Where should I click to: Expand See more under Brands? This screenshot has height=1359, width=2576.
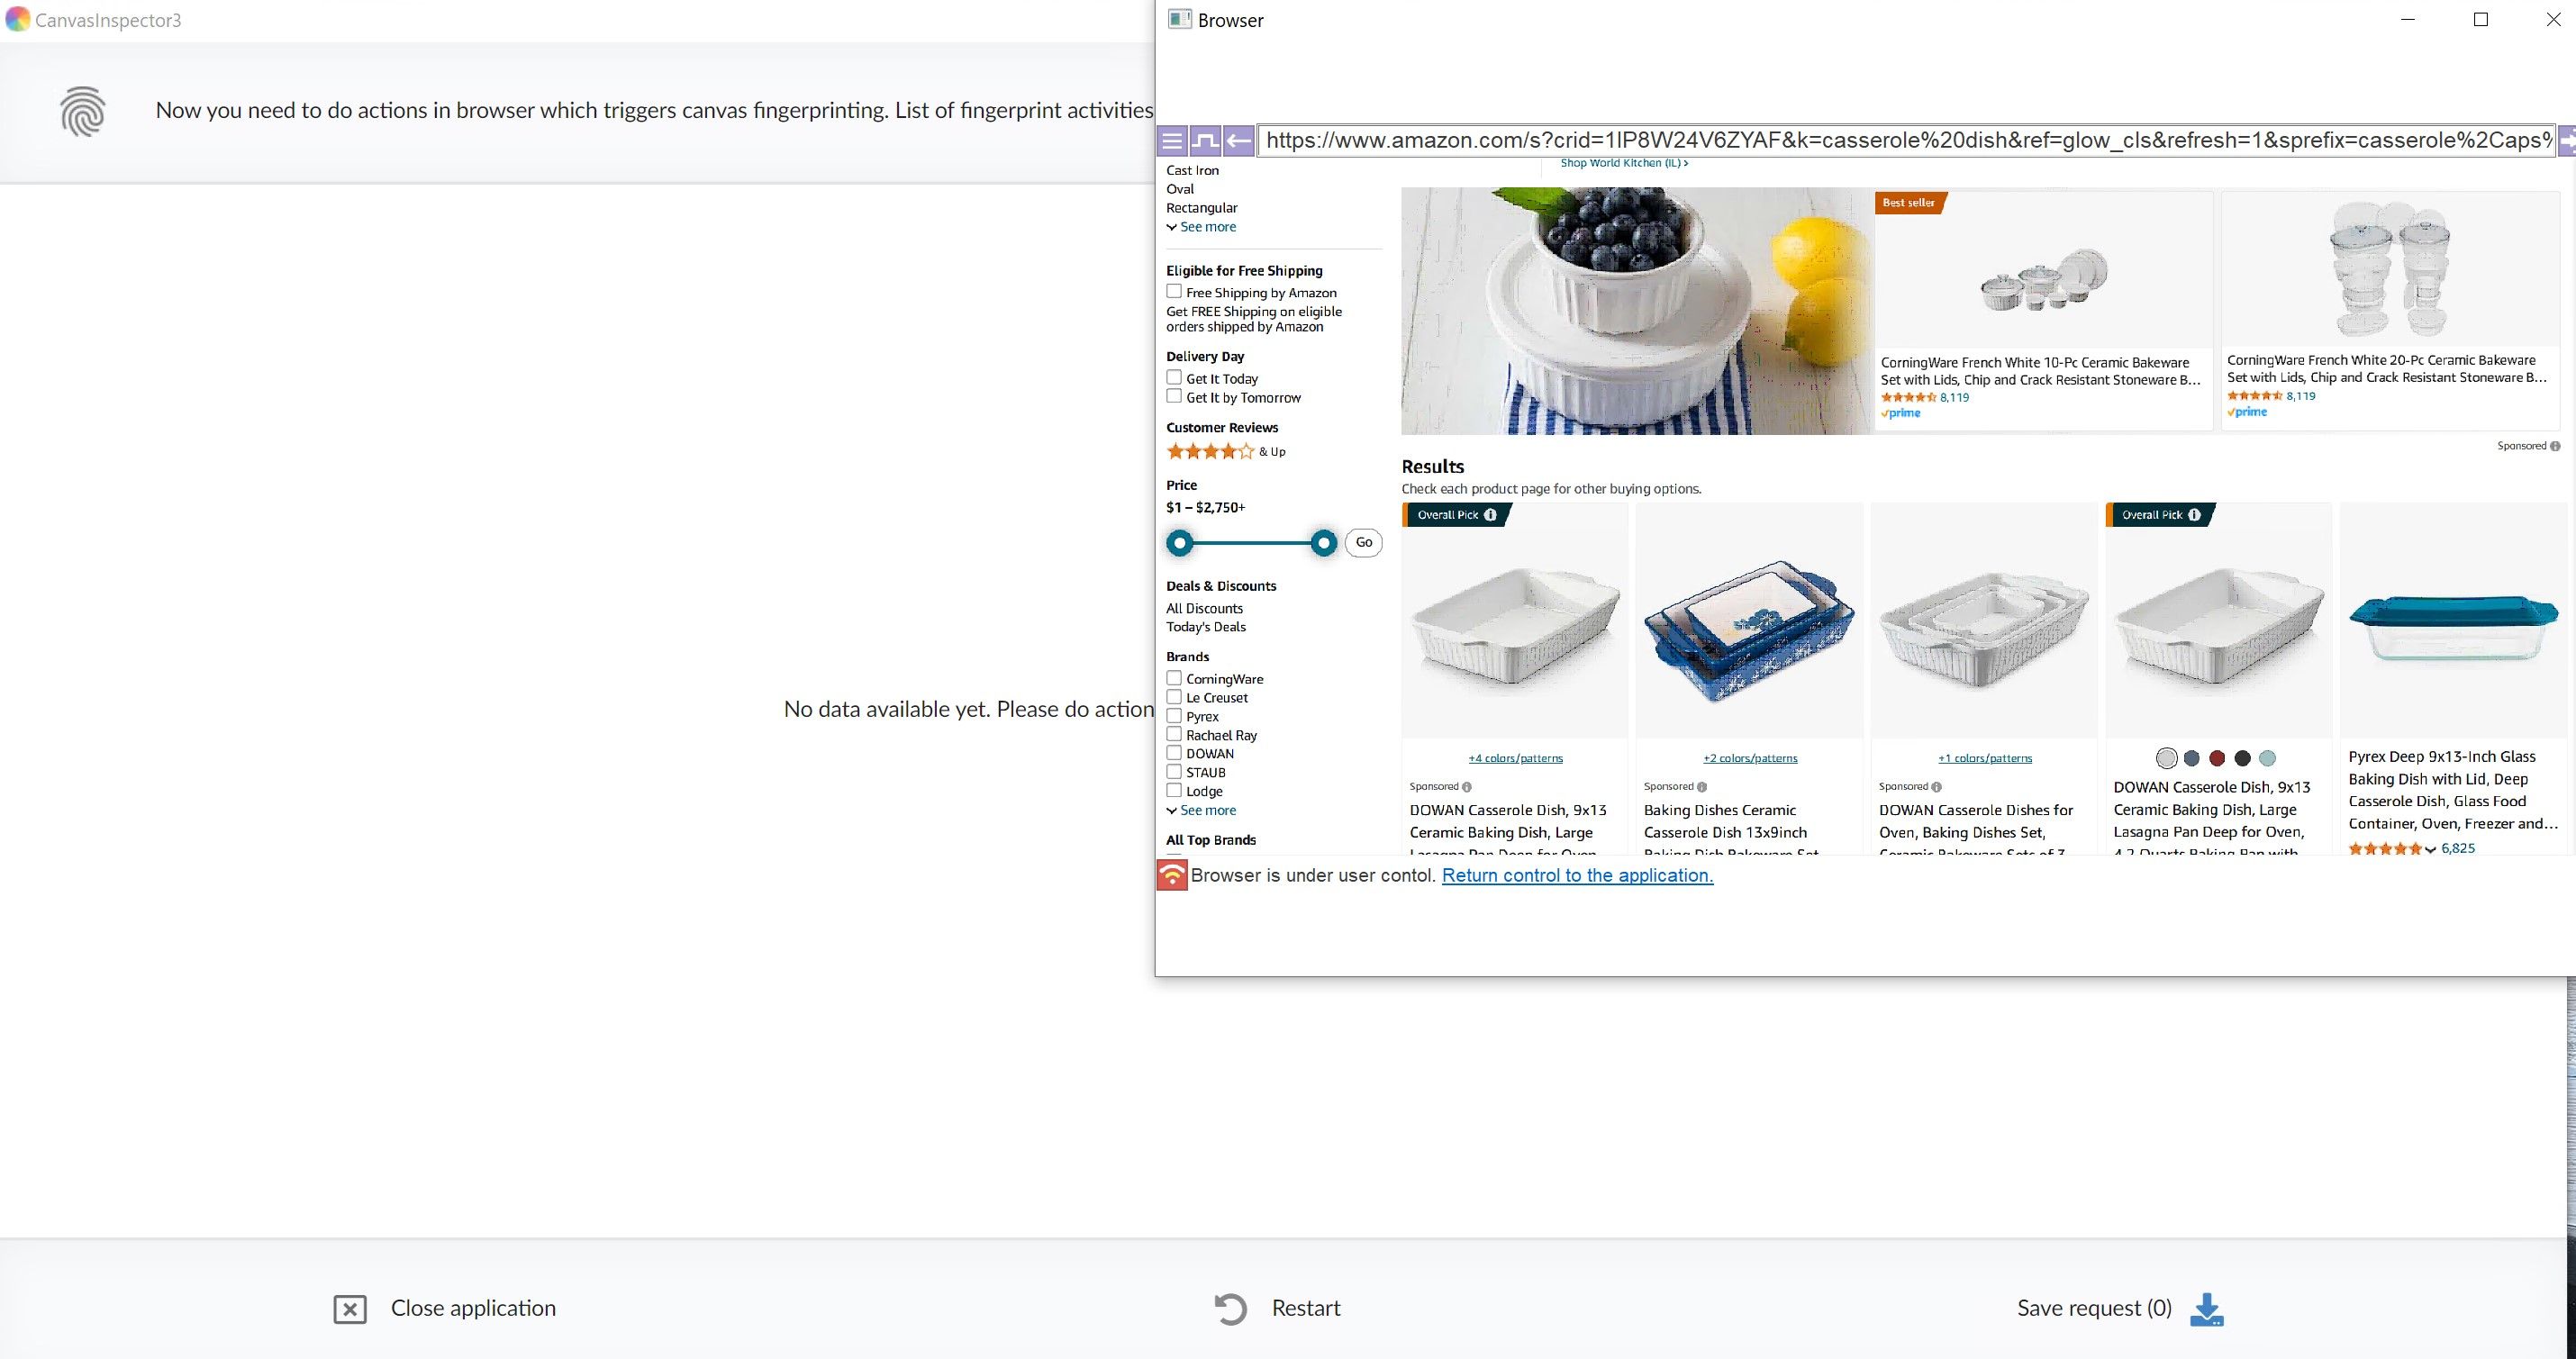1207,810
